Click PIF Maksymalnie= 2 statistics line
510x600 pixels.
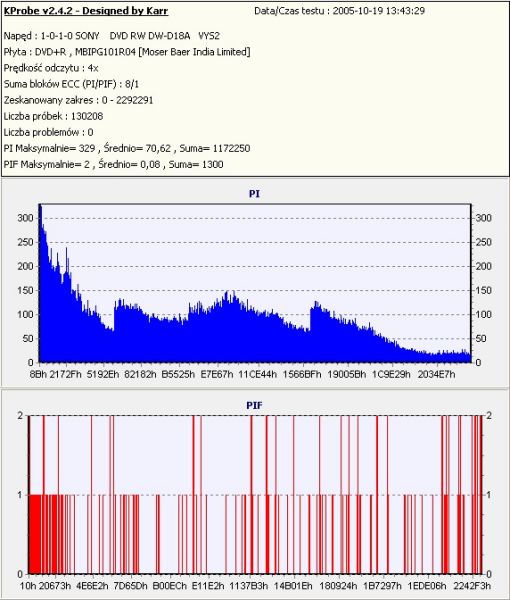coord(113,165)
